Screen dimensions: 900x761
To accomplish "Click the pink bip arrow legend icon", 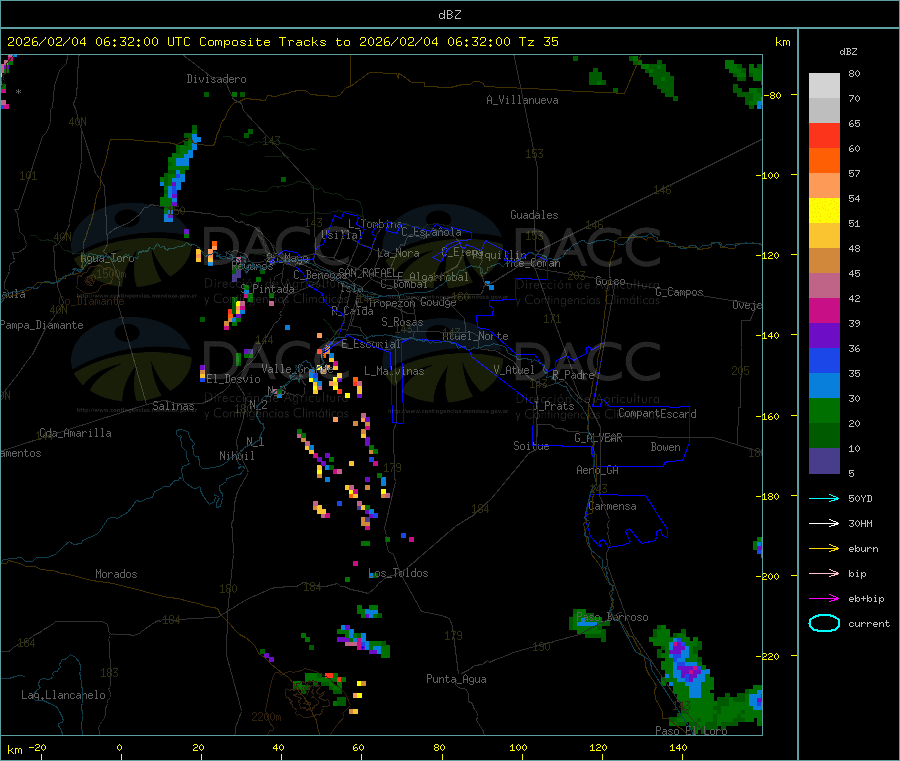I will coord(824,573).
